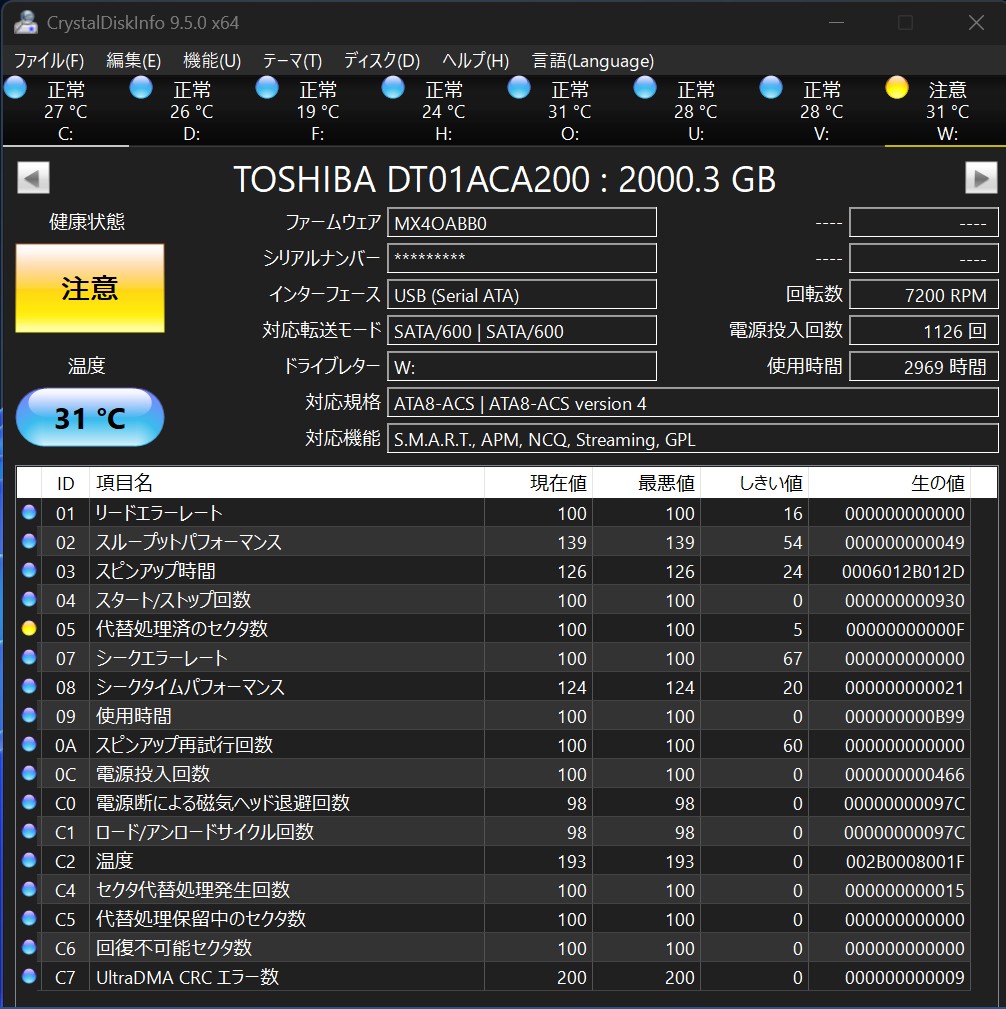1006x1009 pixels.
Task: Click yellow status dot for attribute 05
Action: (29, 629)
